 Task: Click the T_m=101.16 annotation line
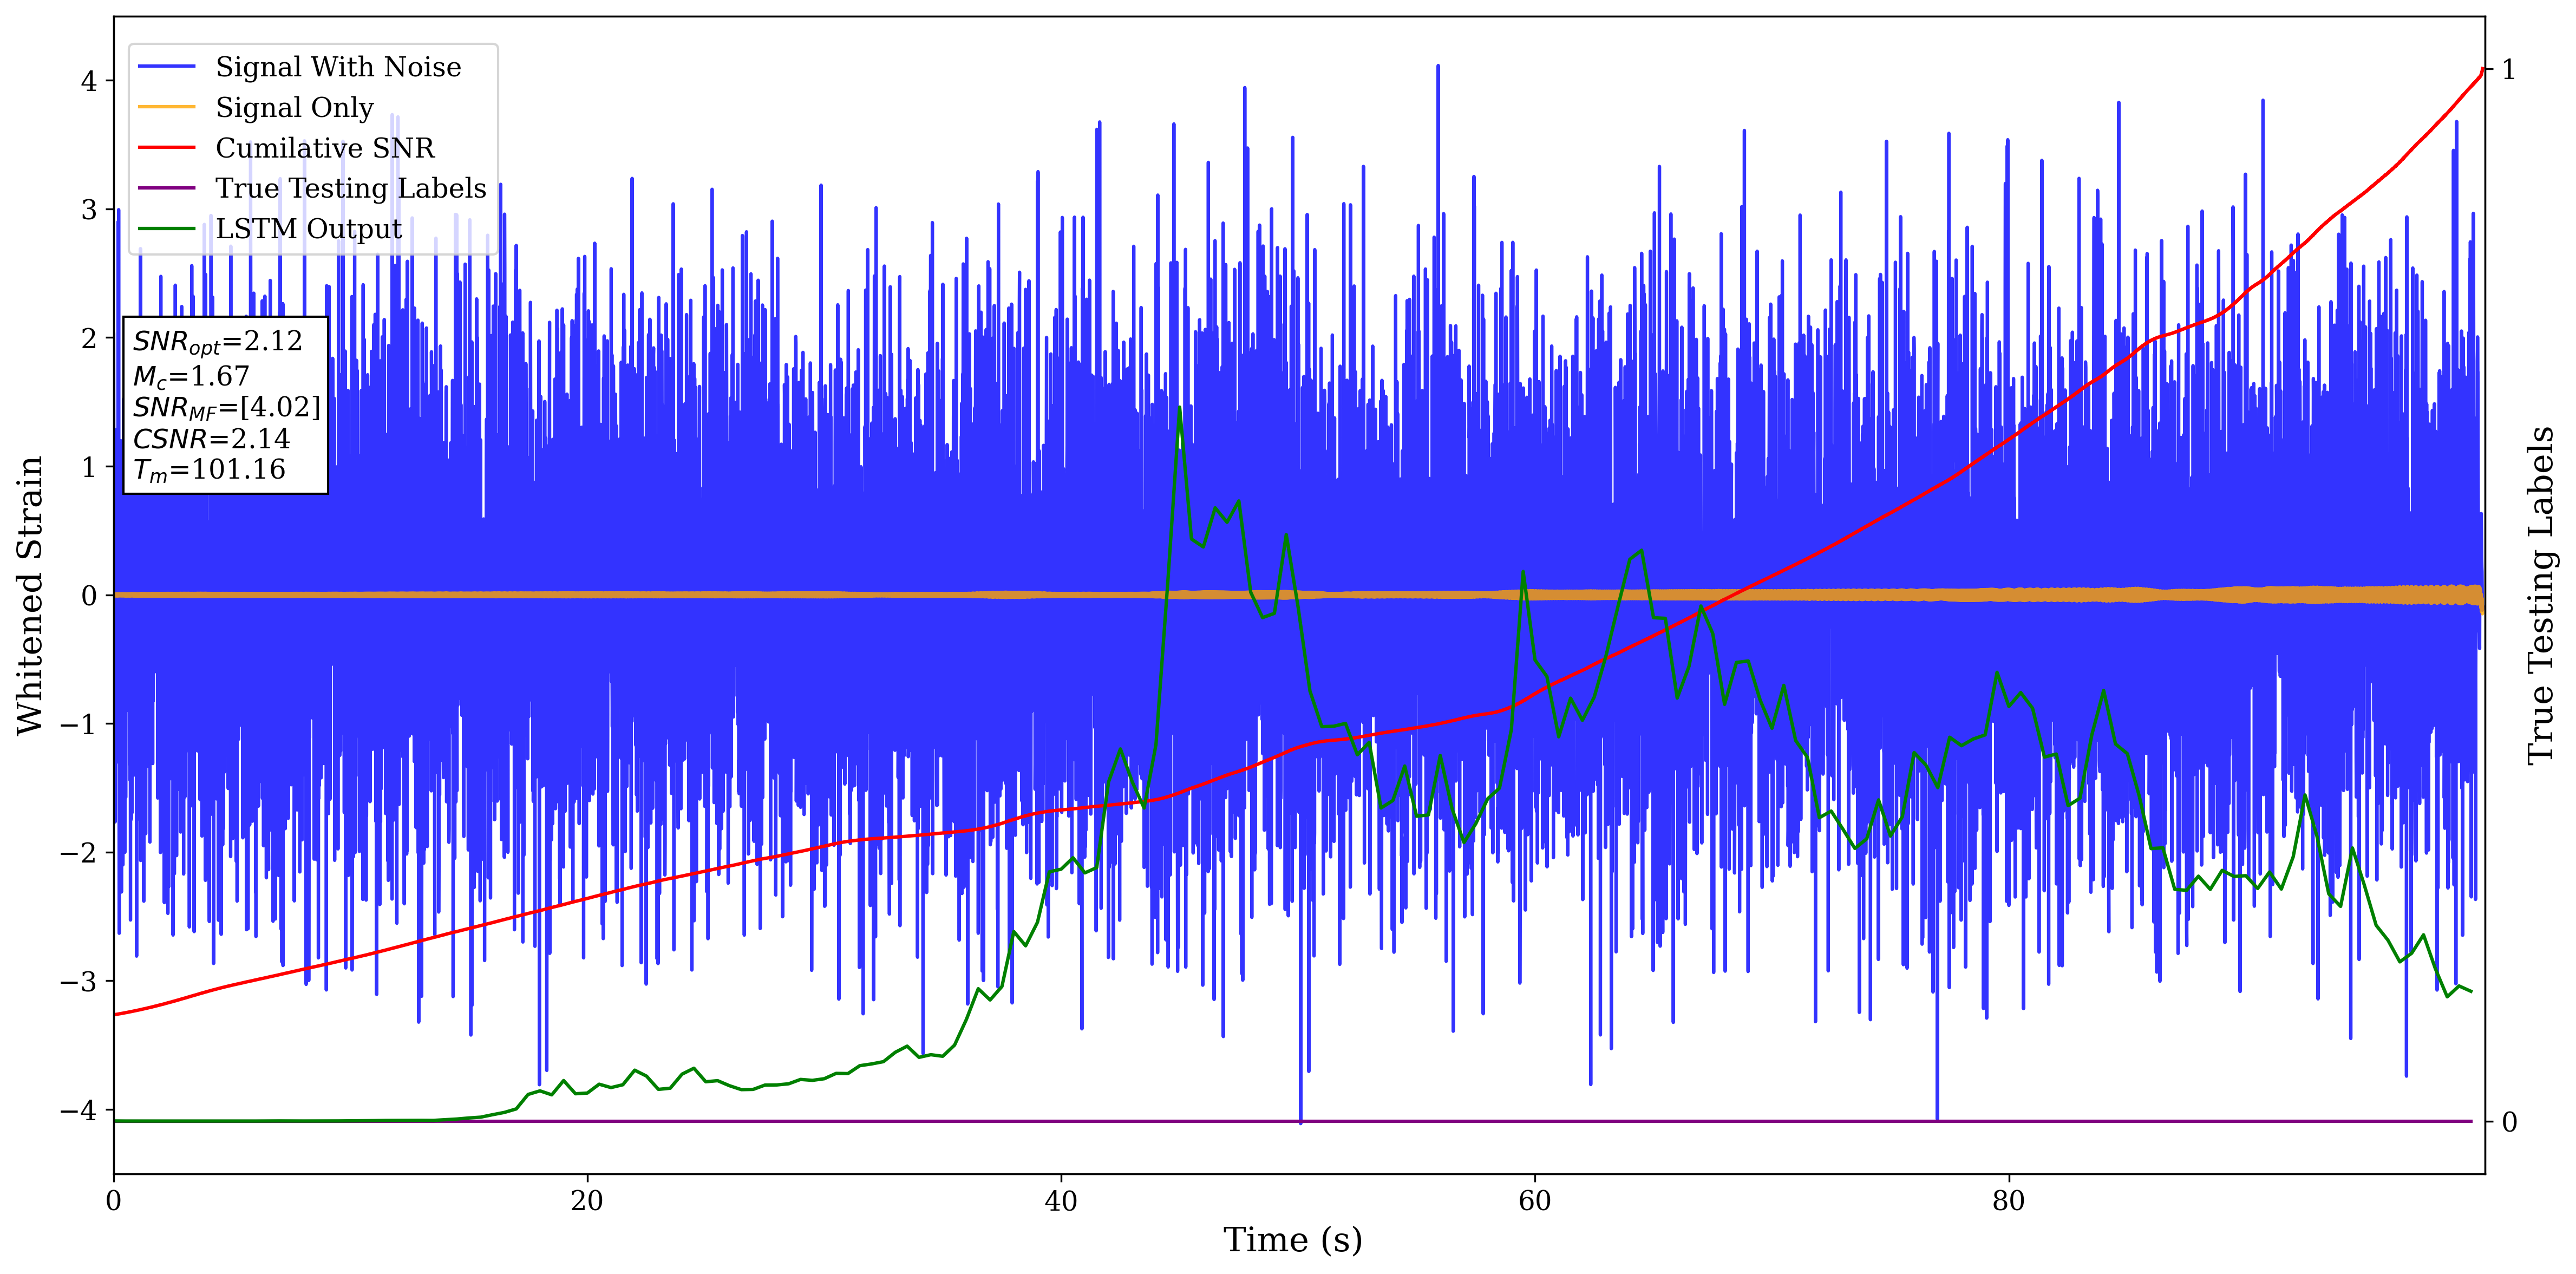tap(209, 470)
